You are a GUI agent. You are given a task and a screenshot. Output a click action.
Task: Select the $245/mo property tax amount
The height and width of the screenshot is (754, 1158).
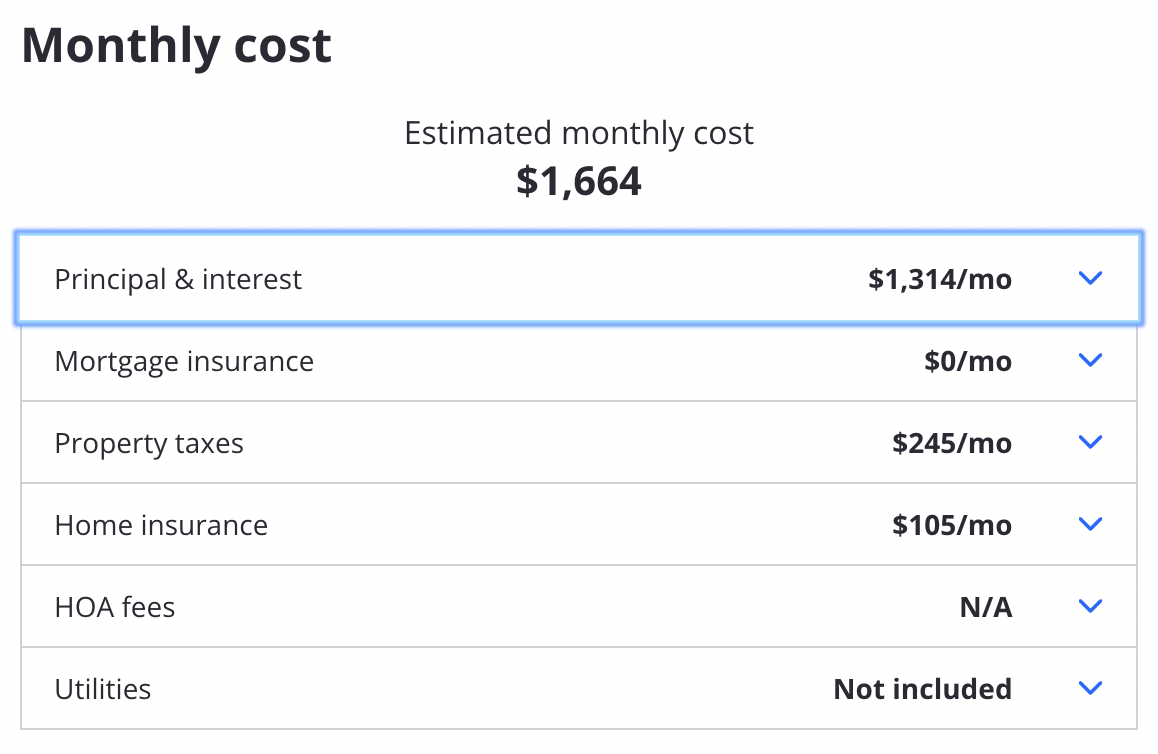click(951, 443)
